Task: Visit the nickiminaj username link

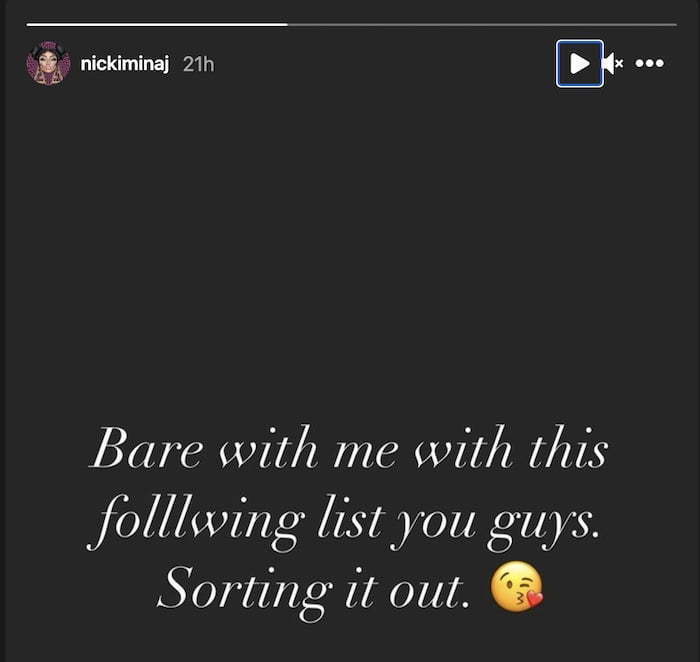Action: point(125,64)
